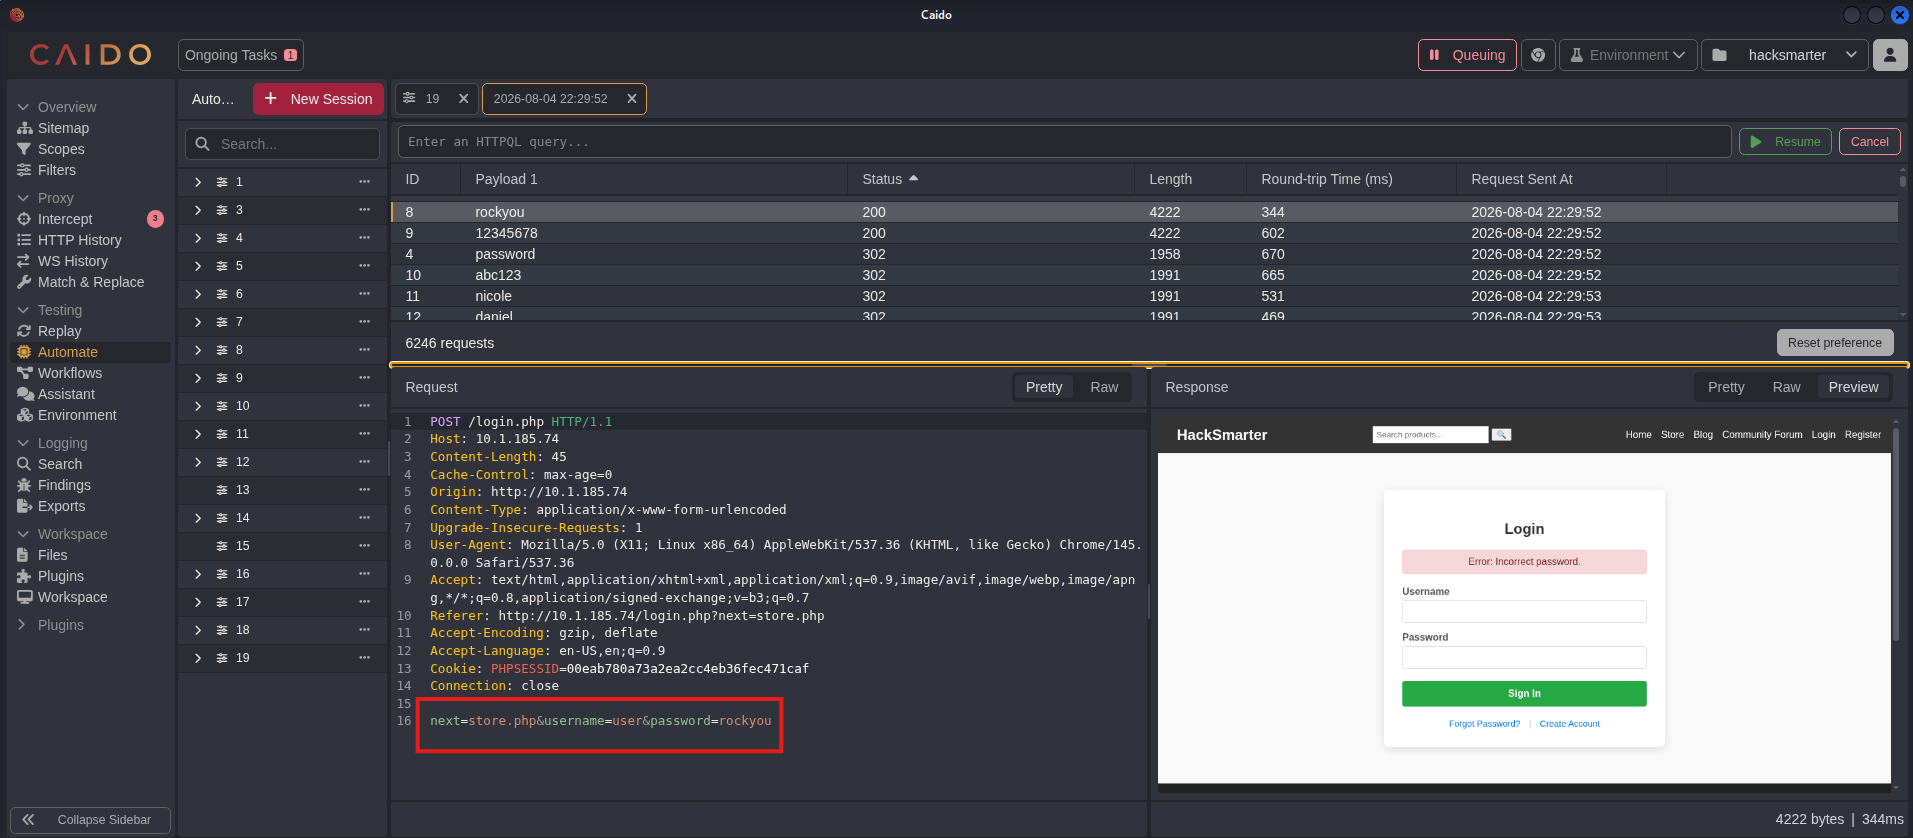The width and height of the screenshot is (1913, 838).
Task: Collapse the Logging section
Action: point(52,443)
